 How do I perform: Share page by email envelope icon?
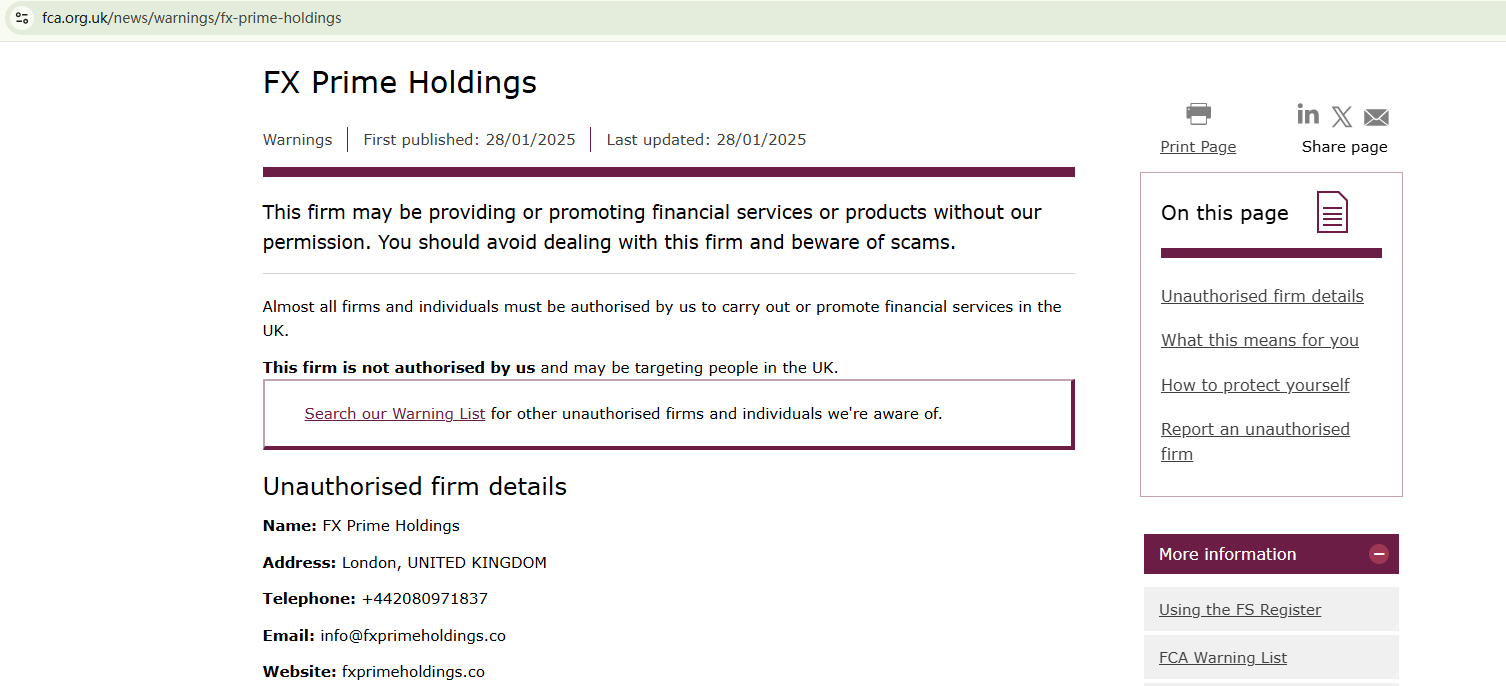(1376, 117)
